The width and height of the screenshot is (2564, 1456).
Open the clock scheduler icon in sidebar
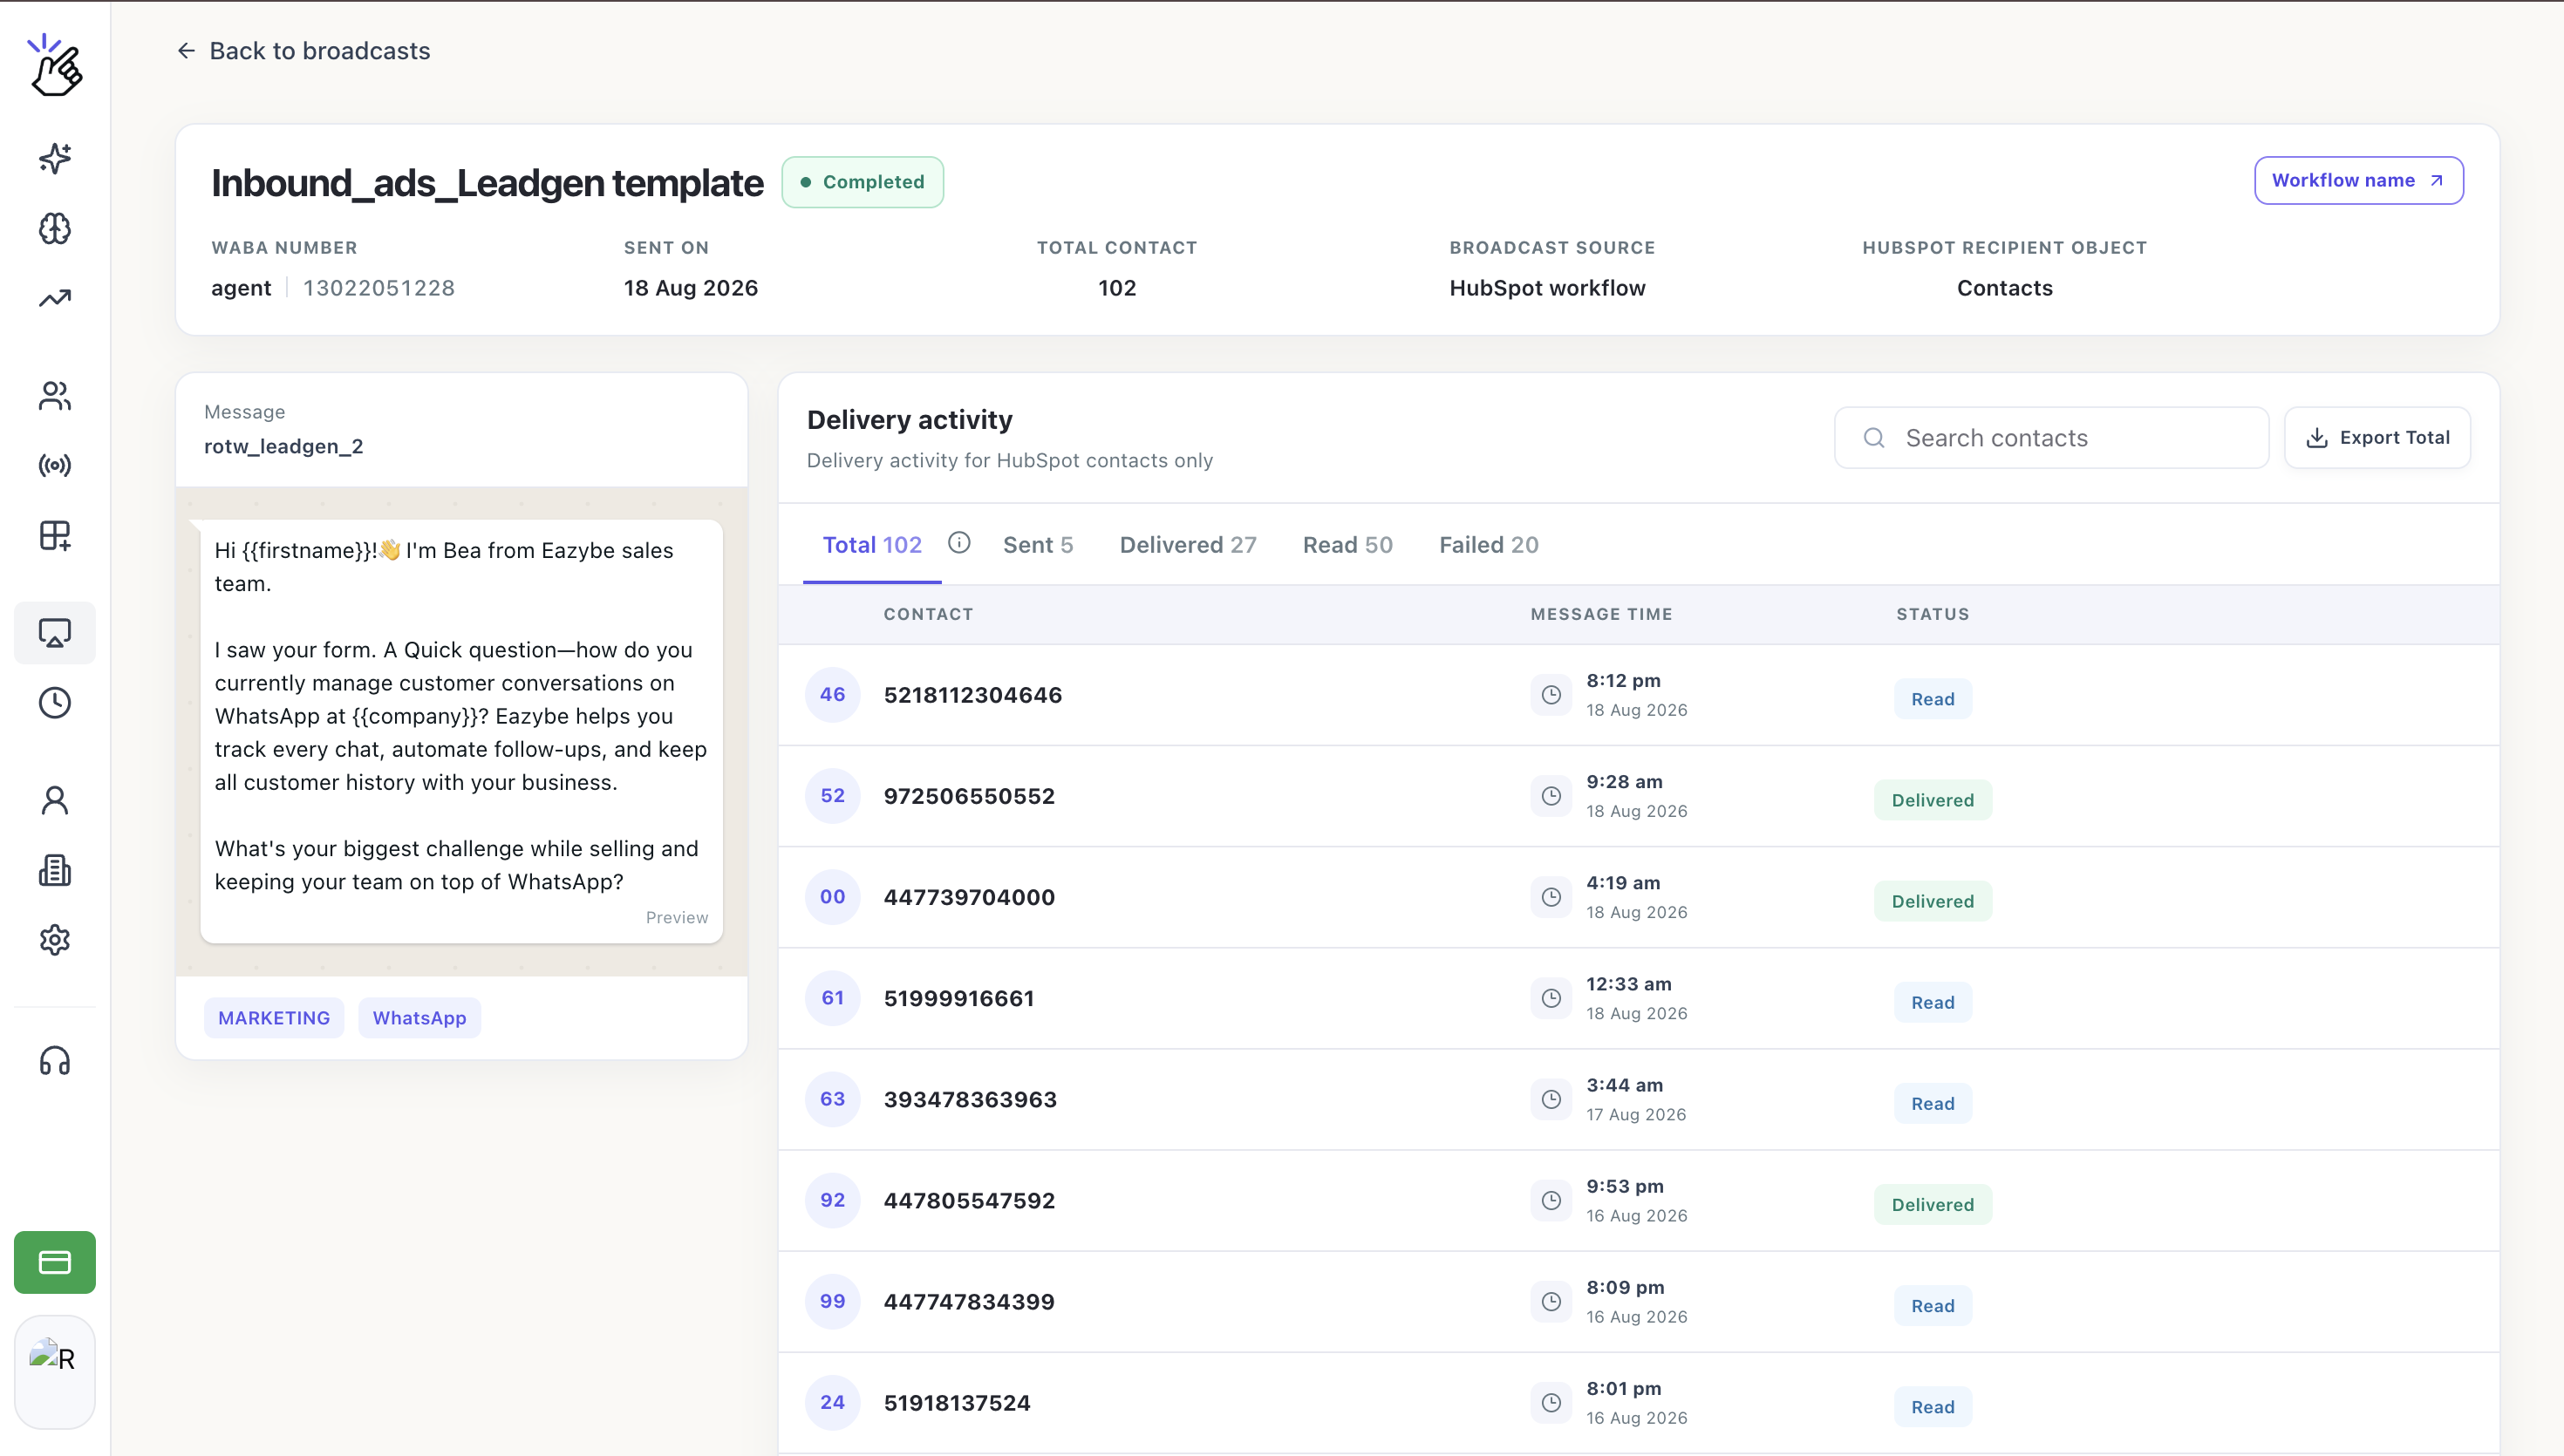pyautogui.click(x=55, y=703)
